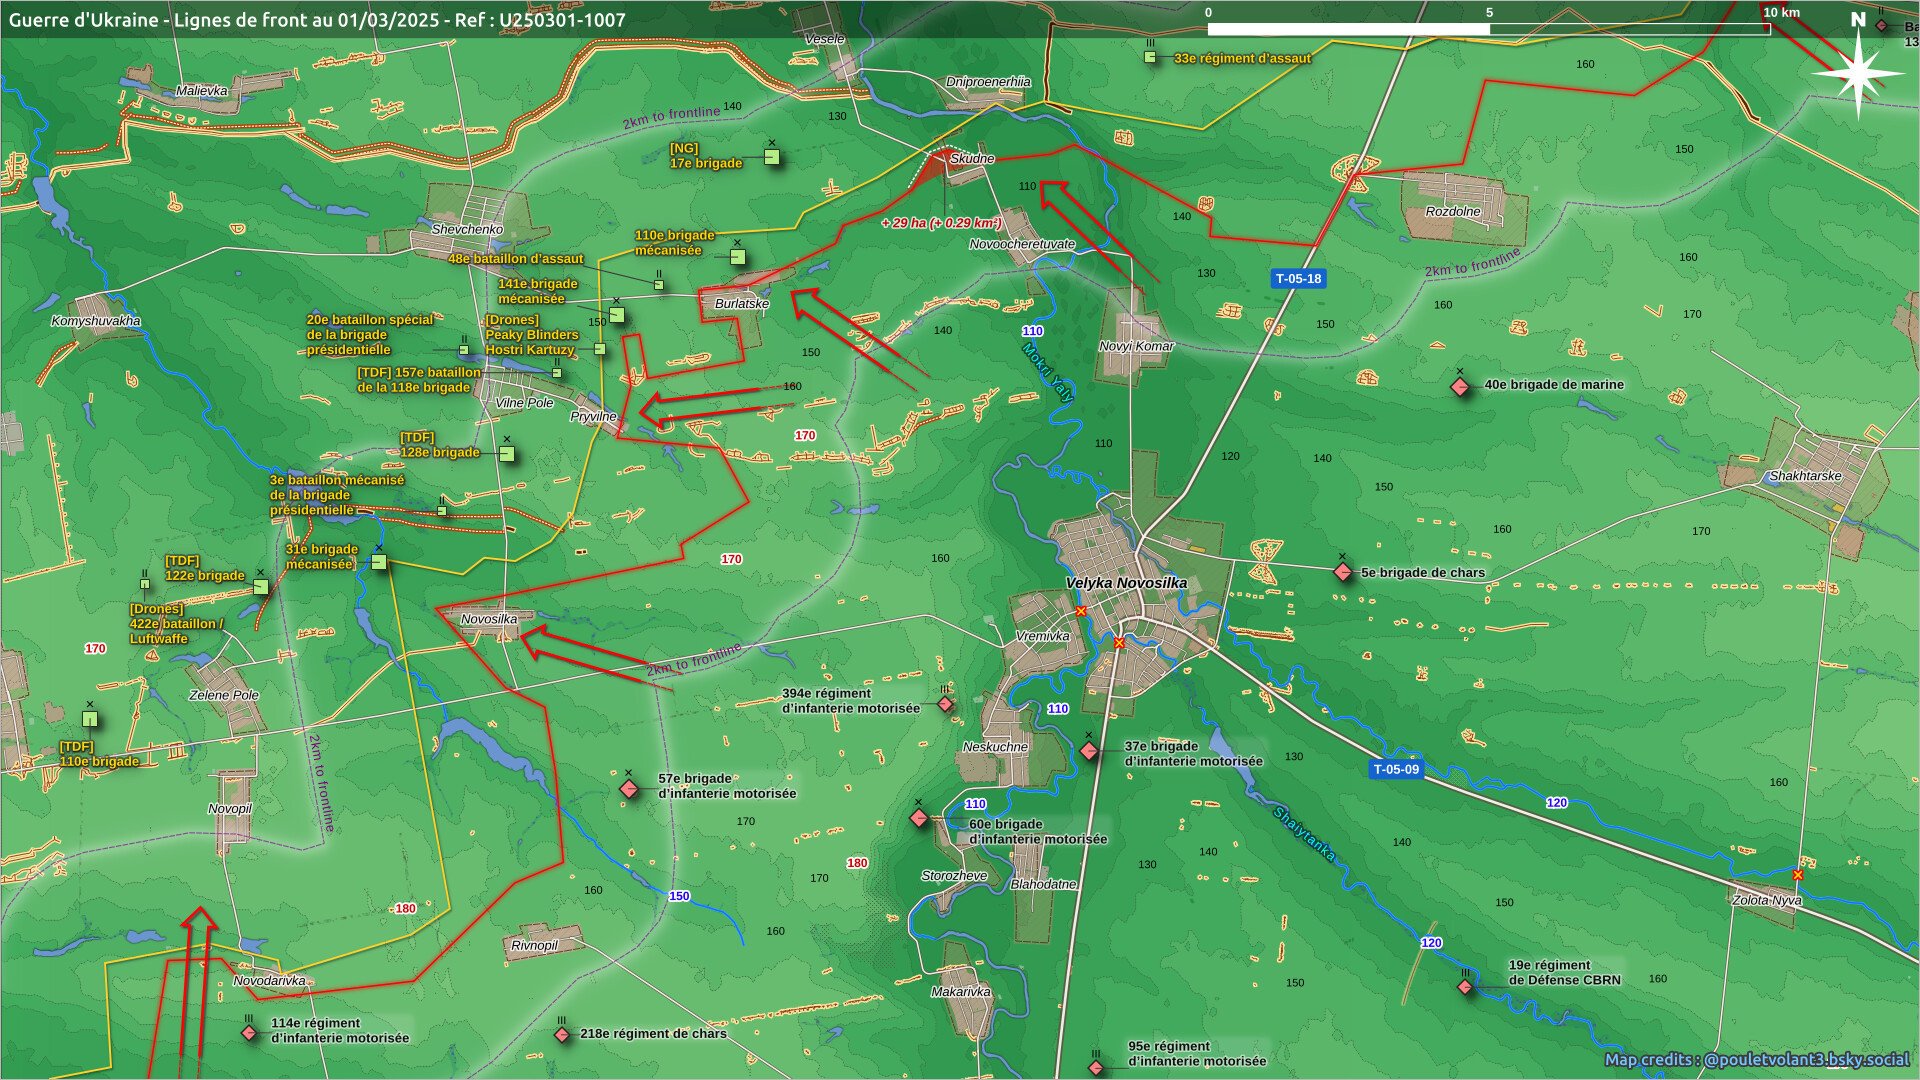The height and width of the screenshot is (1080, 1920).
Task: Select the 57e brigade d'infanterie motorisée marker
Action: click(x=629, y=789)
